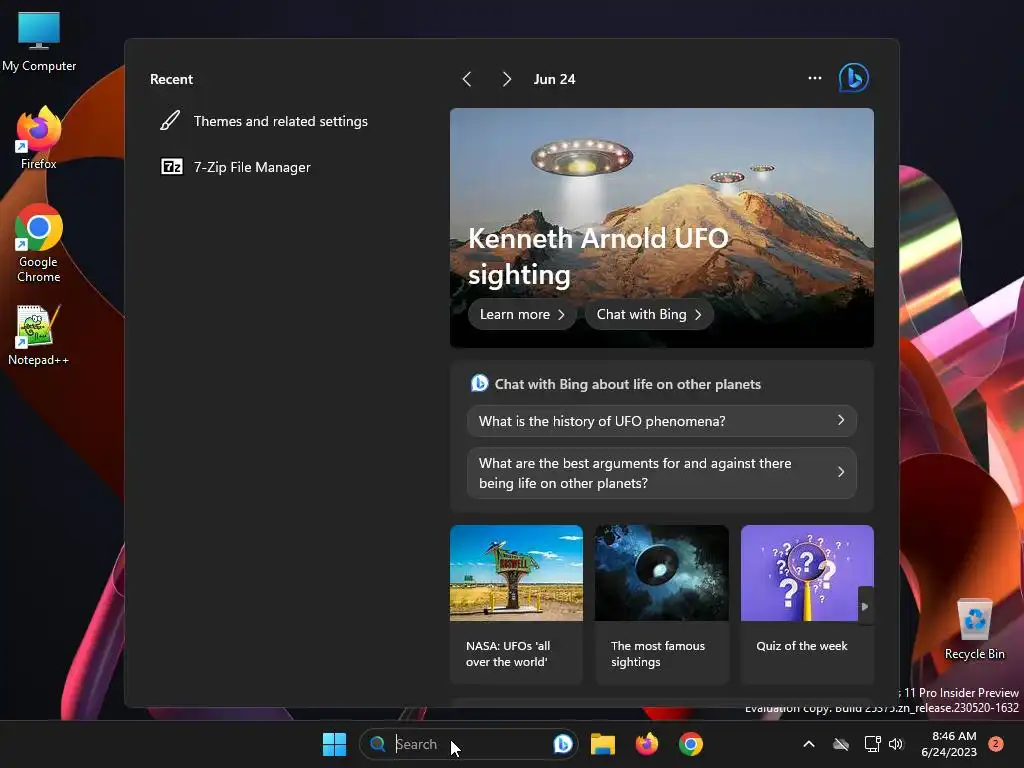Select the Firefox desktop shortcut
This screenshot has height=768, width=1024.
pyautogui.click(x=39, y=138)
